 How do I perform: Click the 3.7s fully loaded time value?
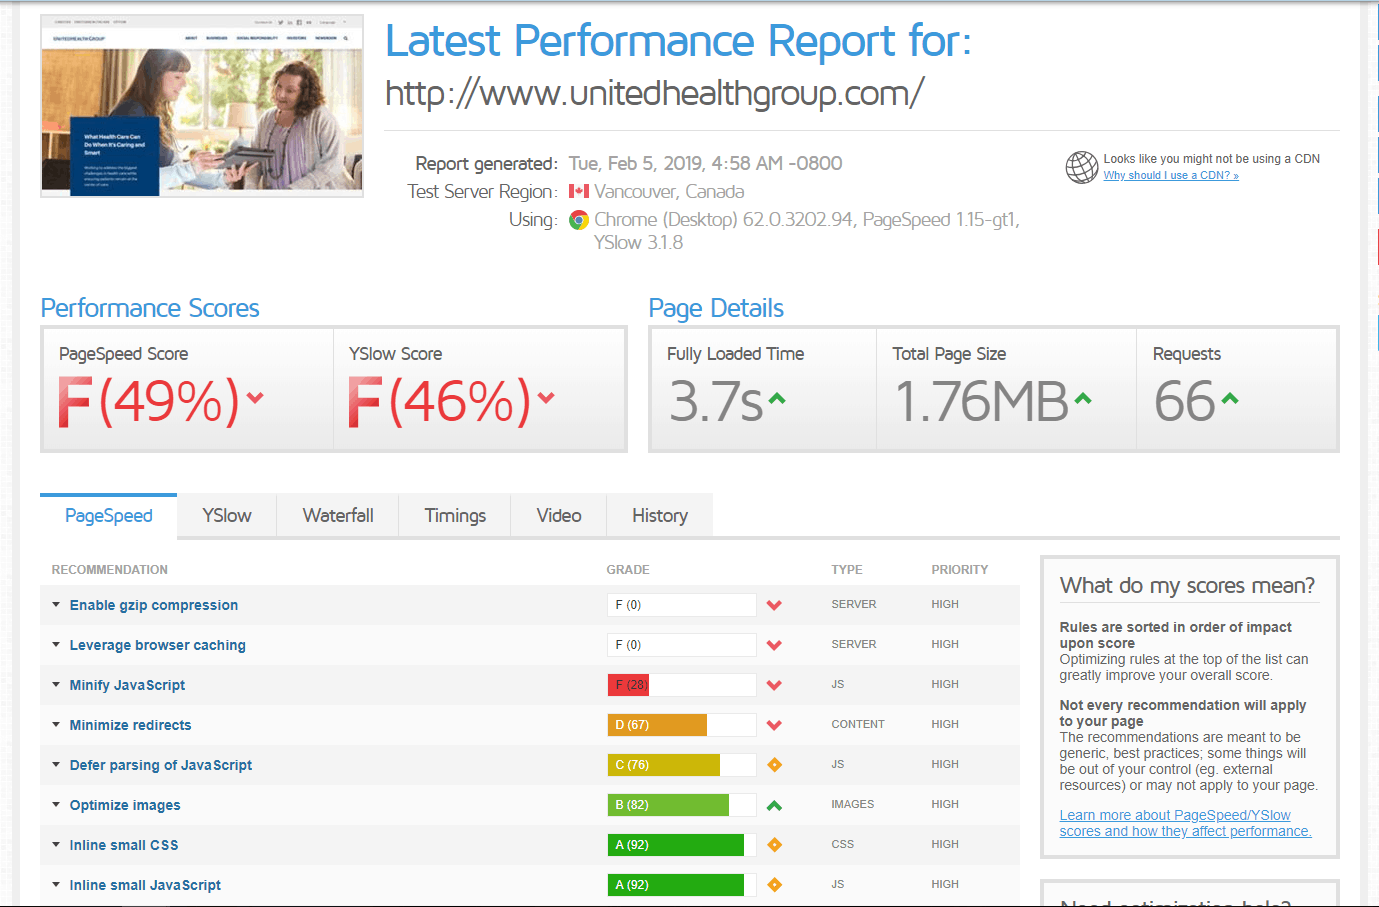click(x=716, y=402)
